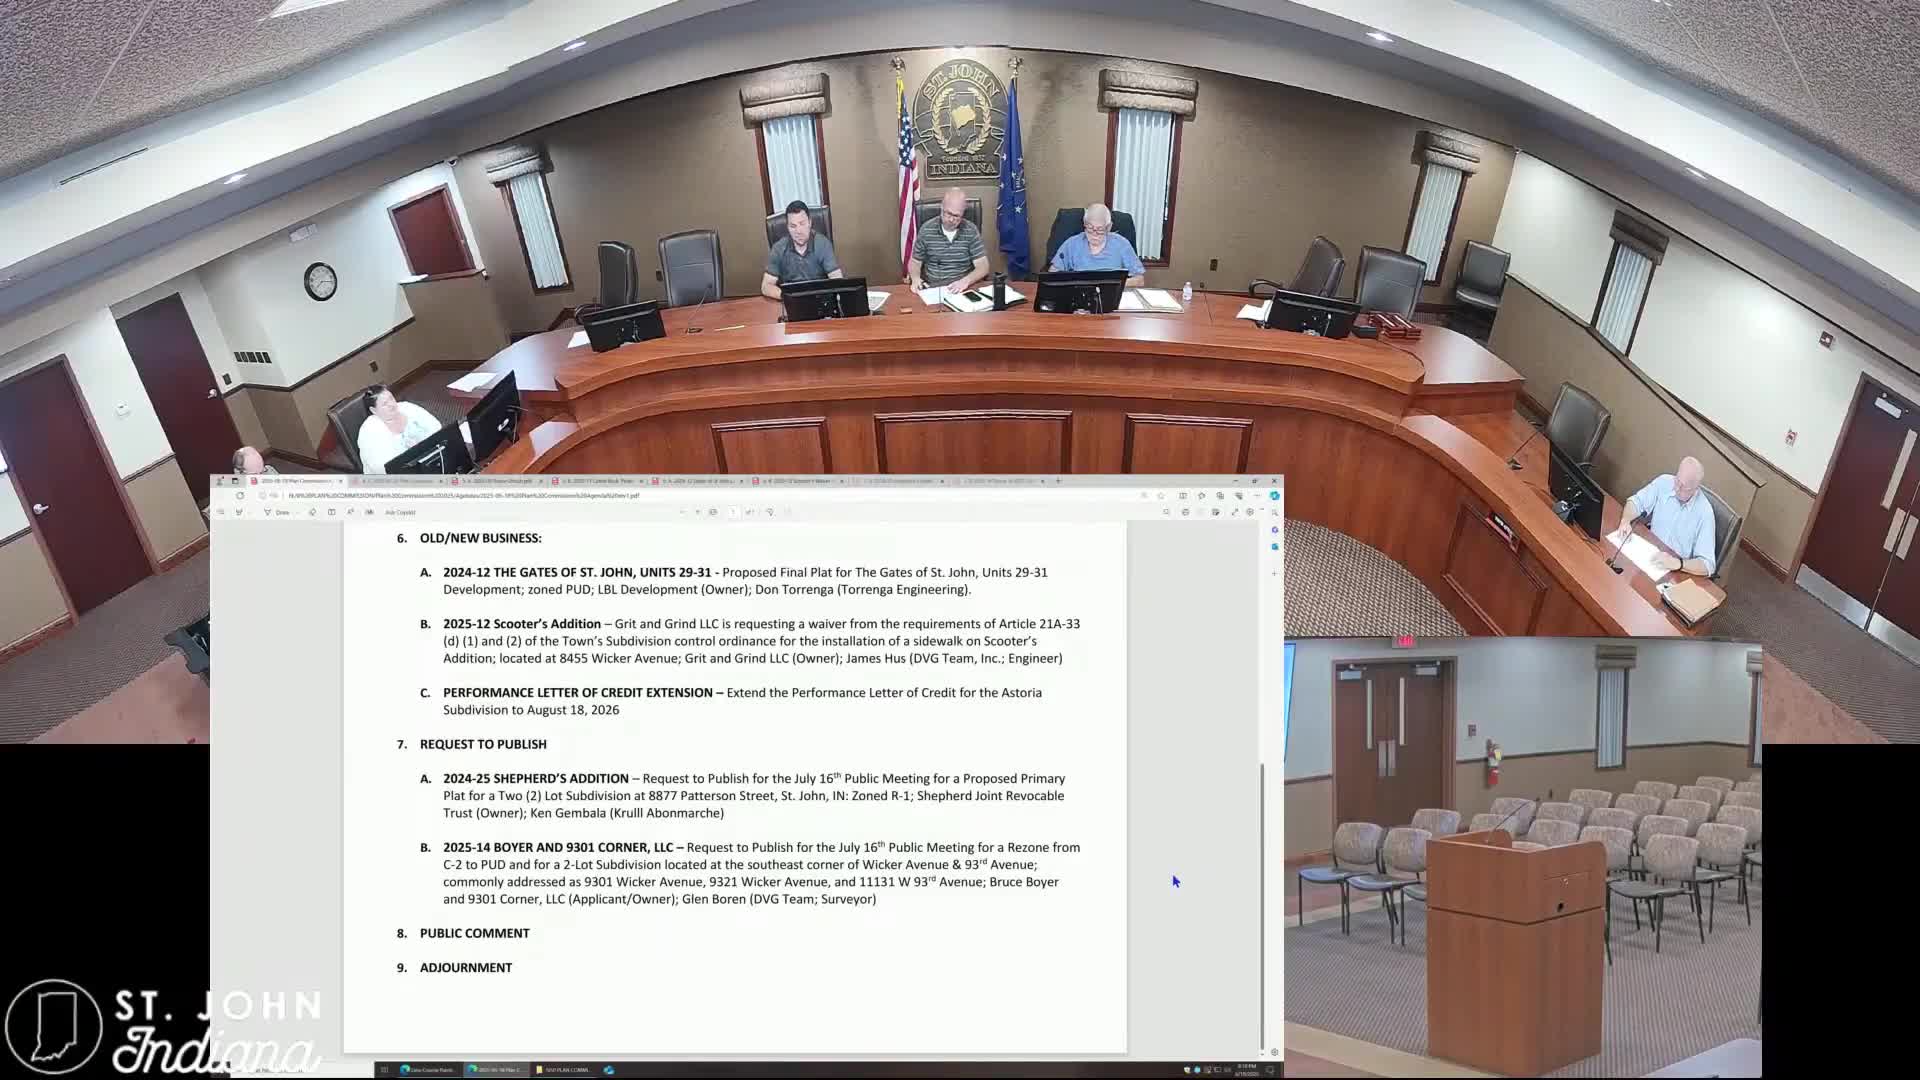Click the Erase tool icon in PDF toolbar
The width and height of the screenshot is (1920, 1080).
click(x=312, y=512)
